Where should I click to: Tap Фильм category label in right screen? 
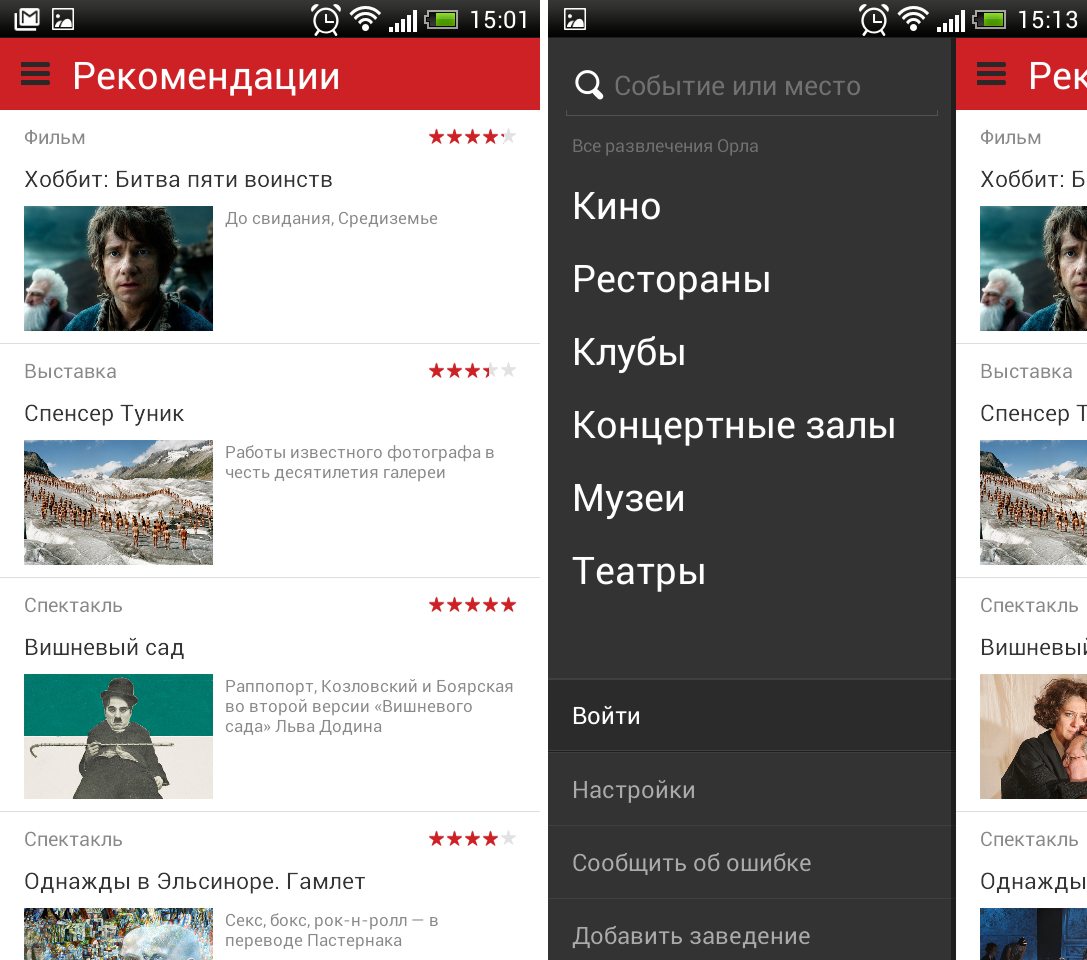[x=1011, y=137]
